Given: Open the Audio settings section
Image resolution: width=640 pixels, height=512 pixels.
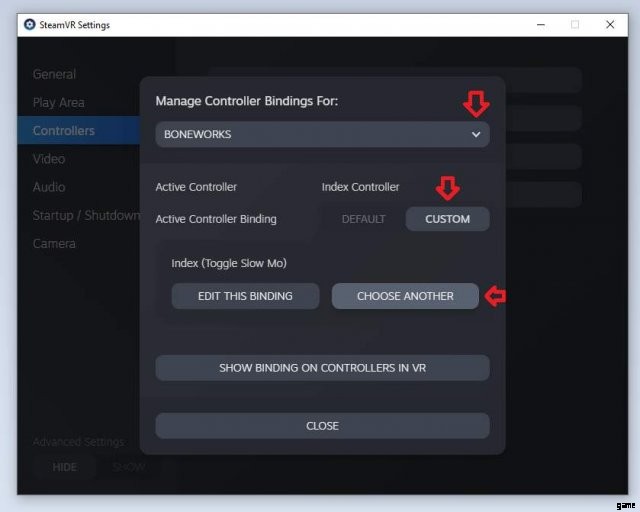Looking at the screenshot, I should pyautogui.click(x=49, y=187).
